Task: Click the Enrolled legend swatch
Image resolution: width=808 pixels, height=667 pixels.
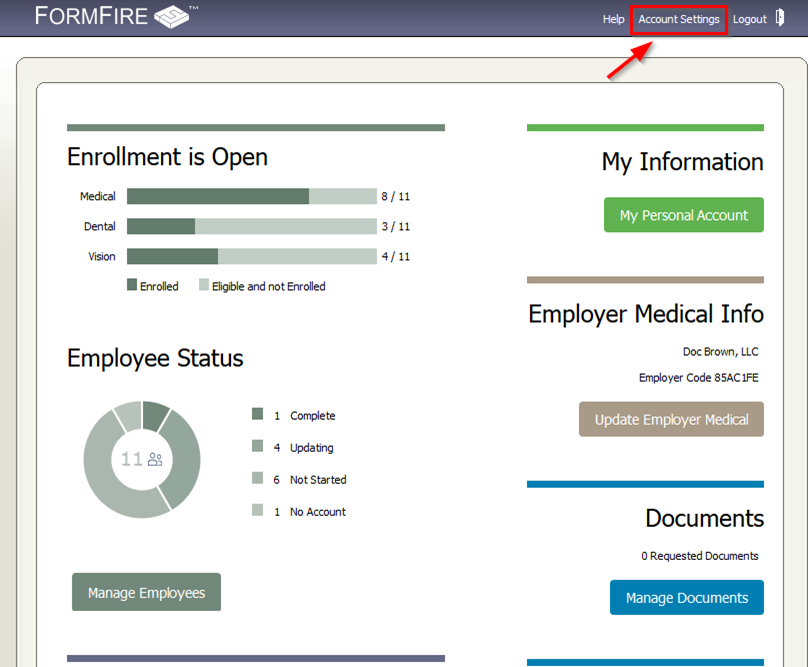Action: (x=132, y=285)
